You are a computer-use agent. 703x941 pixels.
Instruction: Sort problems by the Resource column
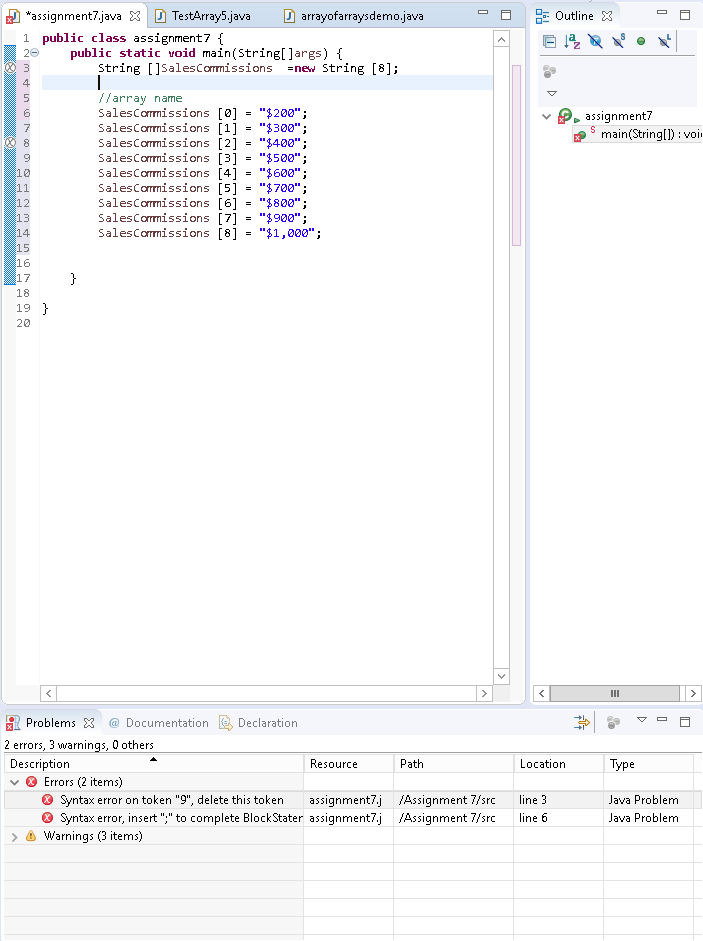pyautogui.click(x=348, y=763)
